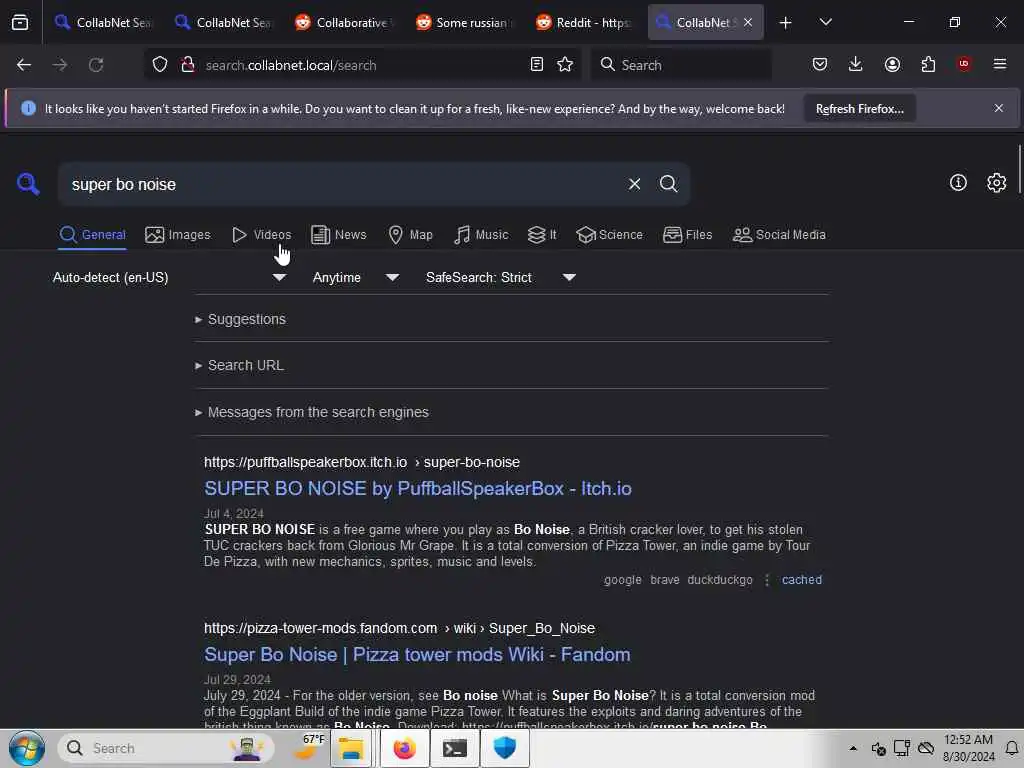The width and height of the screenshot is (1024, 768).
Task: Open tracking protection shield icon
Action: [160, 65]
